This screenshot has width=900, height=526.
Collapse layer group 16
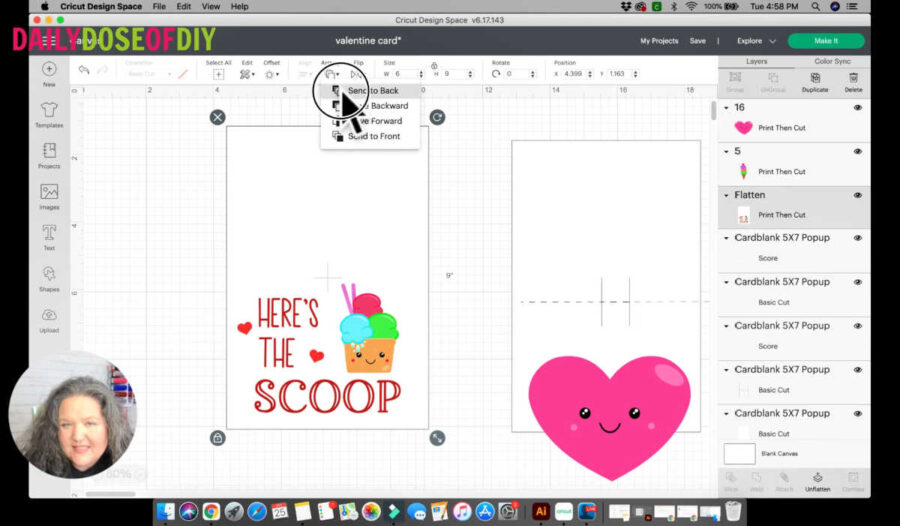tap(727, 108)
